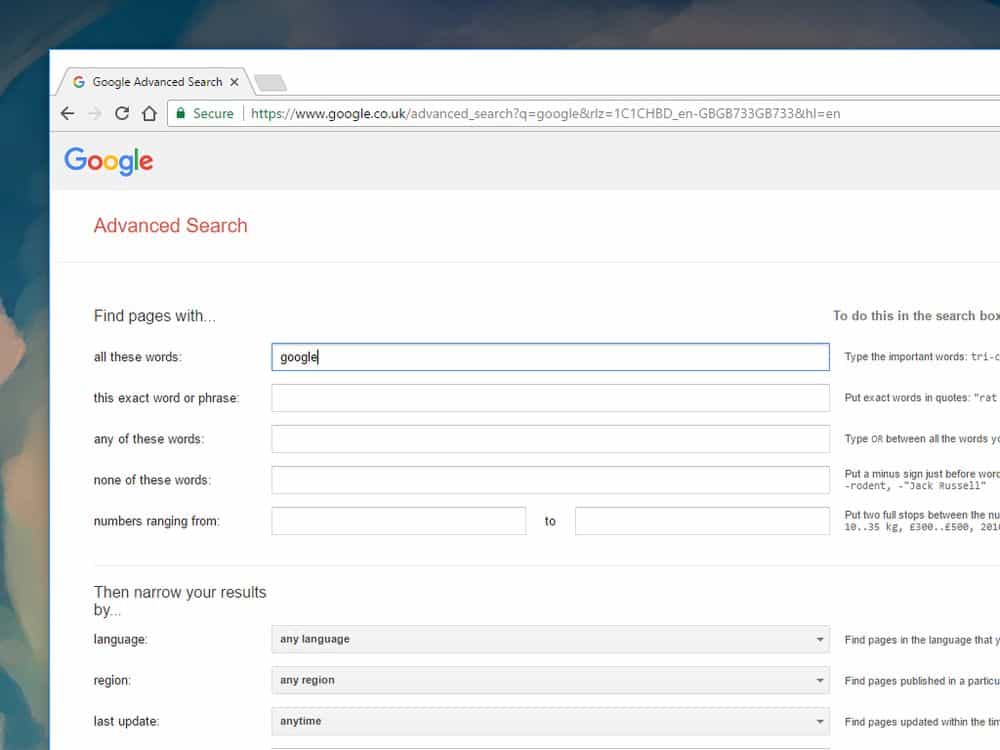This screenshot has height=750, width=1000.
Task: Click the first 'numbers ranging from' box
Action: (x=398, y=521)
